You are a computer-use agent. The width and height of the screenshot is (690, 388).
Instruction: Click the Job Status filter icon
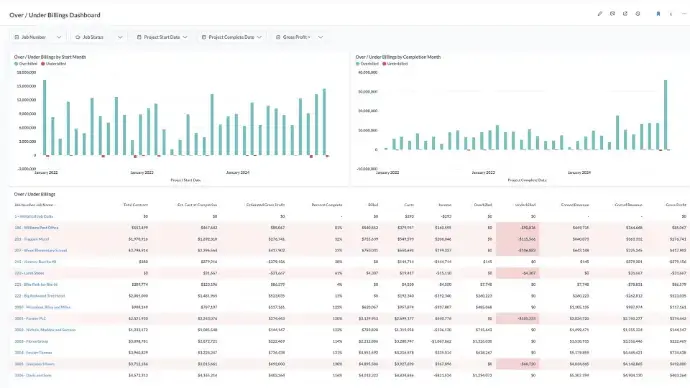click(78, 37)
